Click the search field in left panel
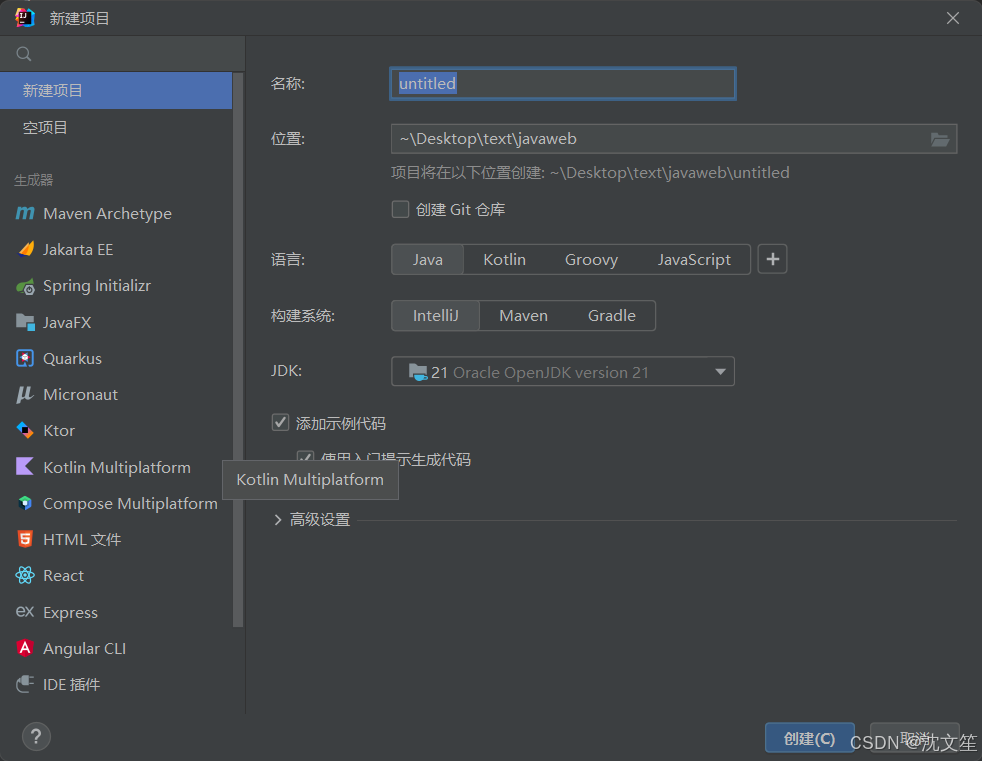Image resolution: width=982 pixels, height=761 pixels. (x=122, y=54)
